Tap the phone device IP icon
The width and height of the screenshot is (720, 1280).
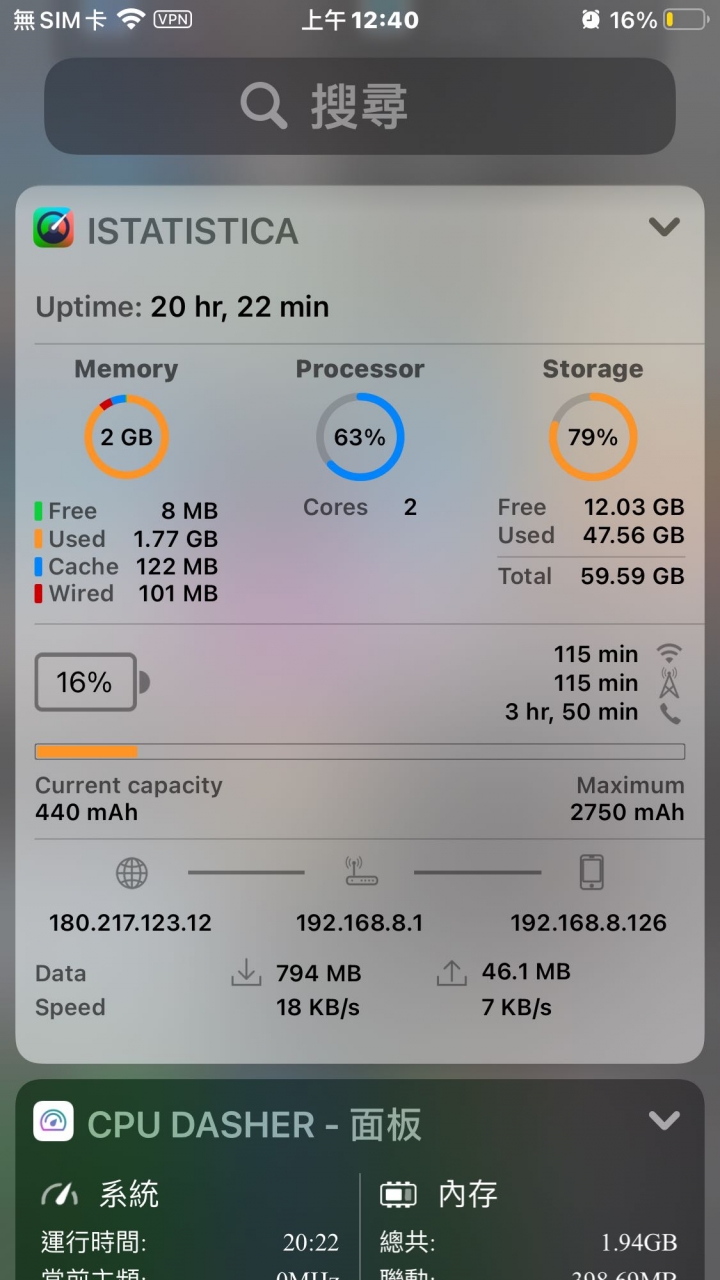[592, 872]
